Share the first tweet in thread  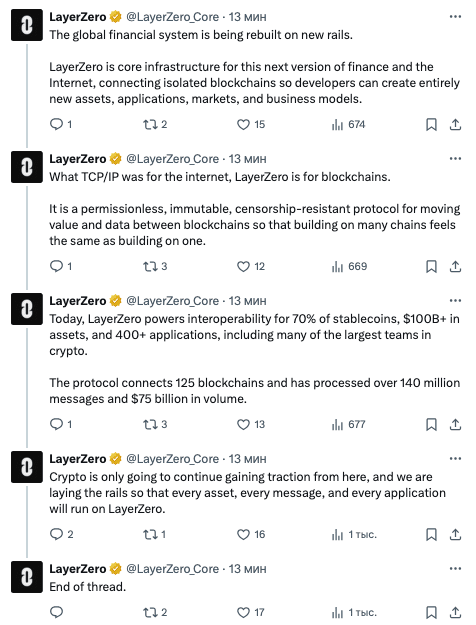pyautogui.click(x=455, y=125)
